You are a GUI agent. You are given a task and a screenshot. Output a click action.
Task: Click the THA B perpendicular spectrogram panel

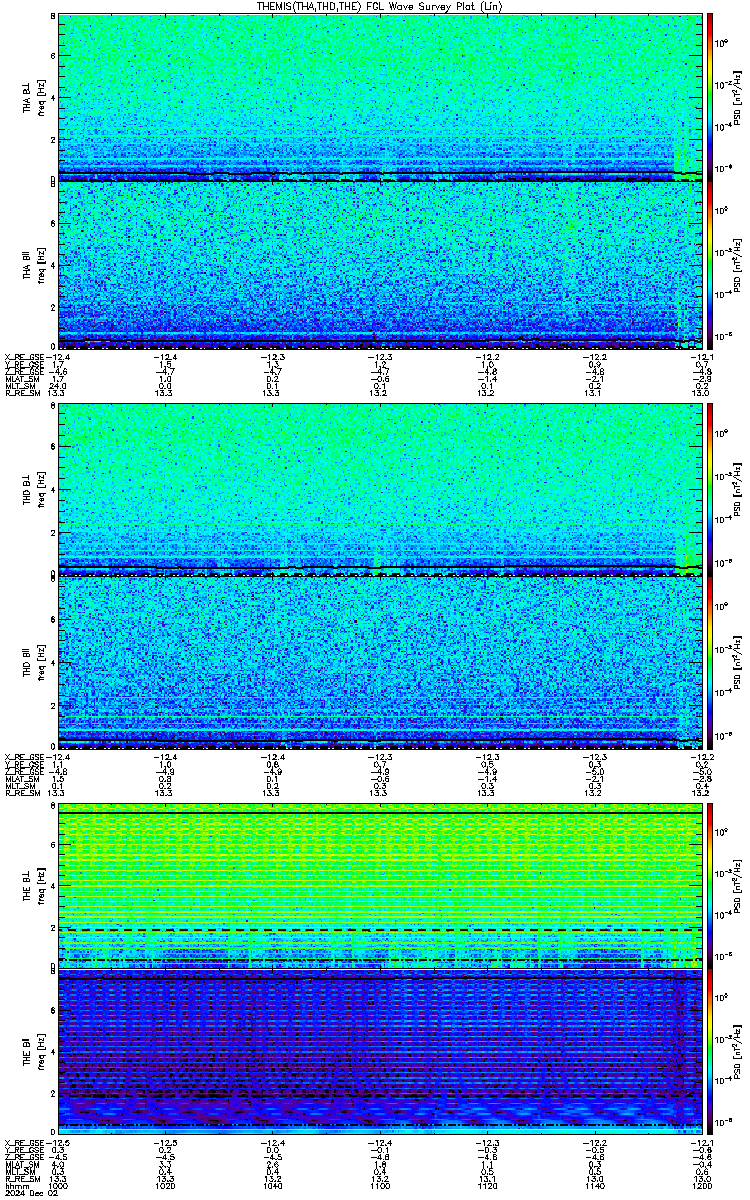[x=380, y=97]
